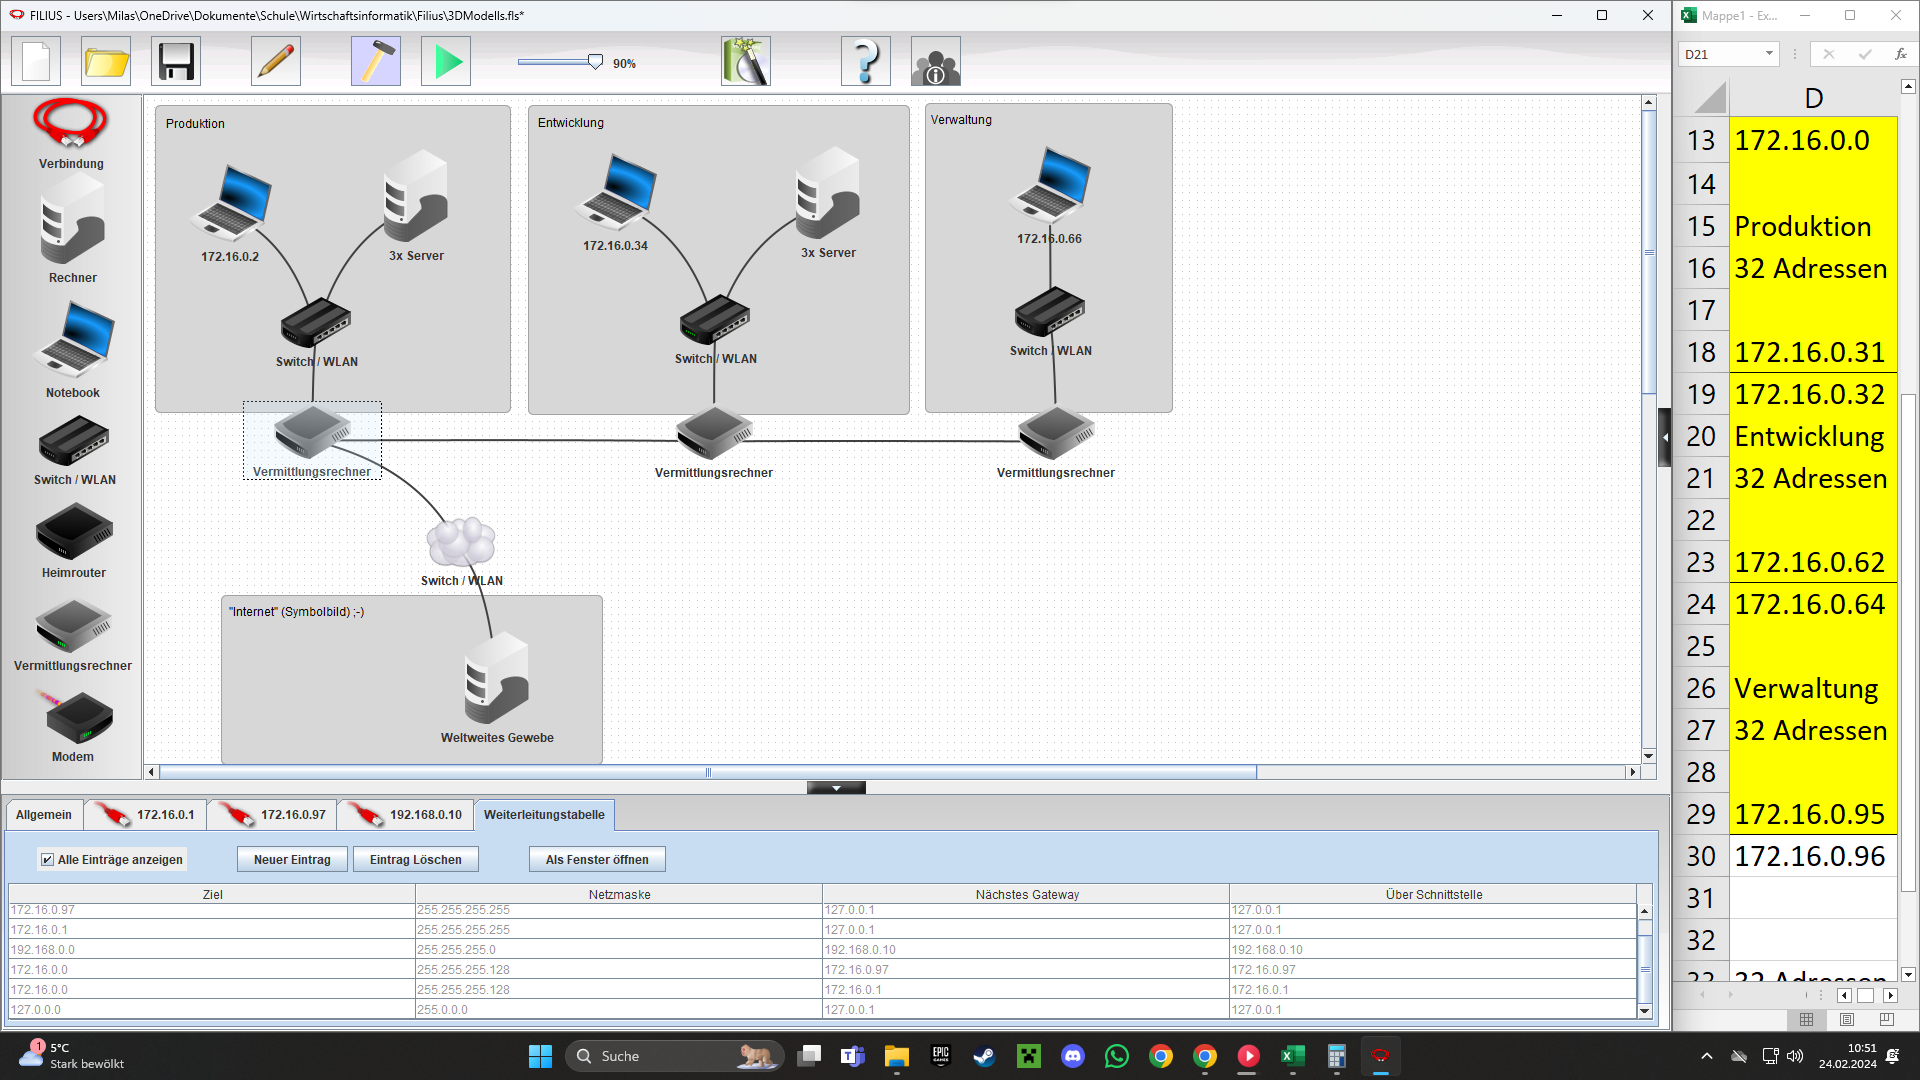Click the Neuer Eintrag button
The image size is (1920, 1080).
point(292,859)
